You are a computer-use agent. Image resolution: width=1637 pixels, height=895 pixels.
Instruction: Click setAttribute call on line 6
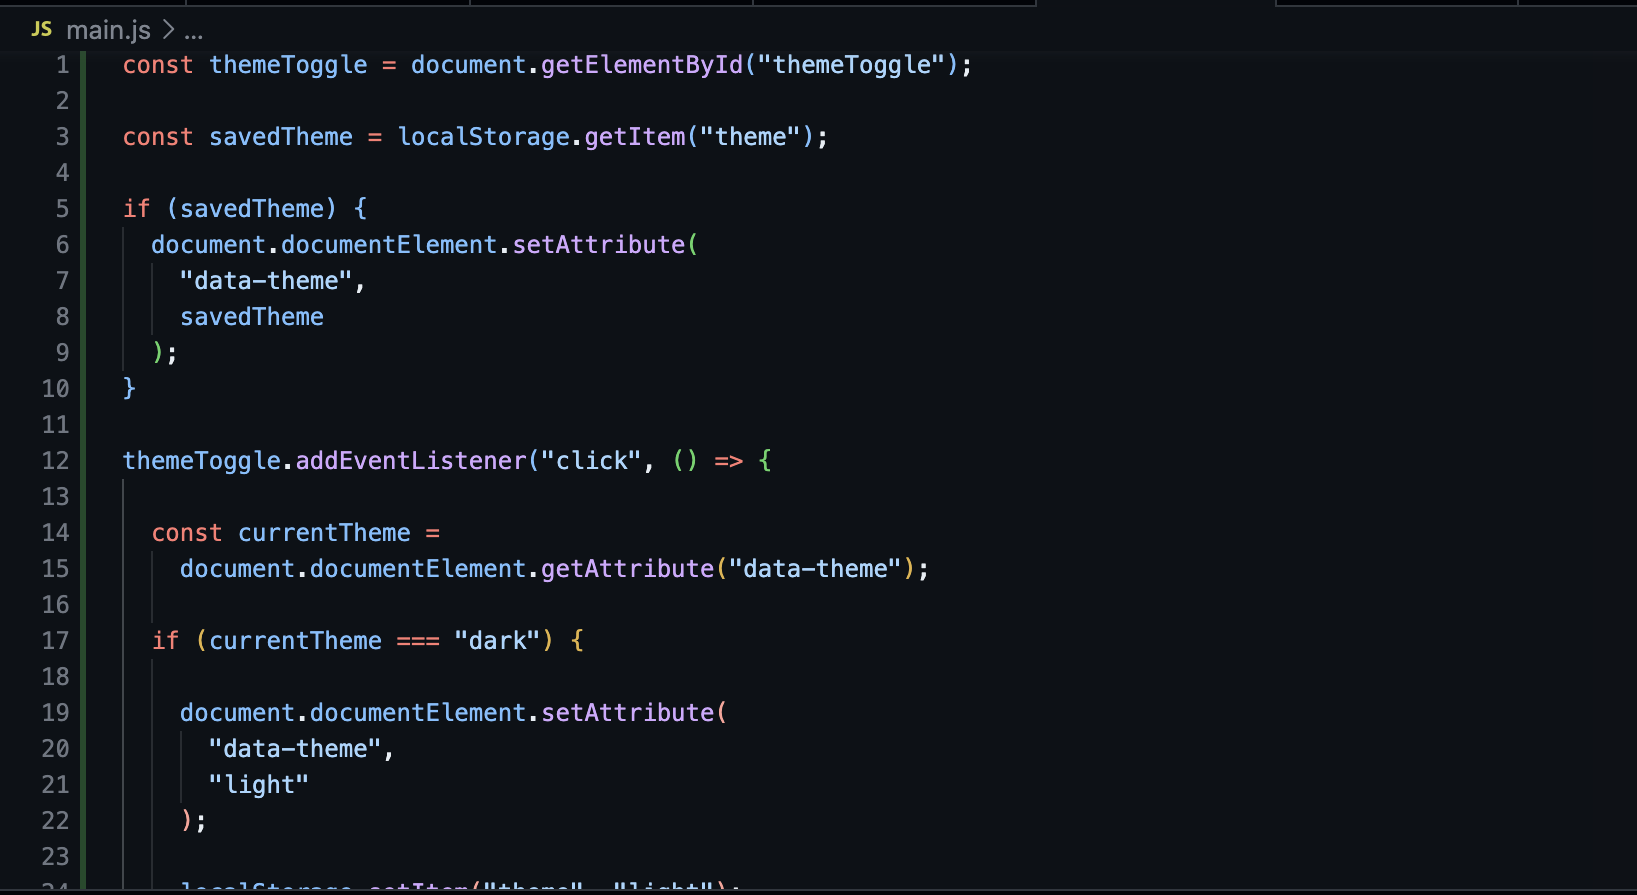(599, 245)
